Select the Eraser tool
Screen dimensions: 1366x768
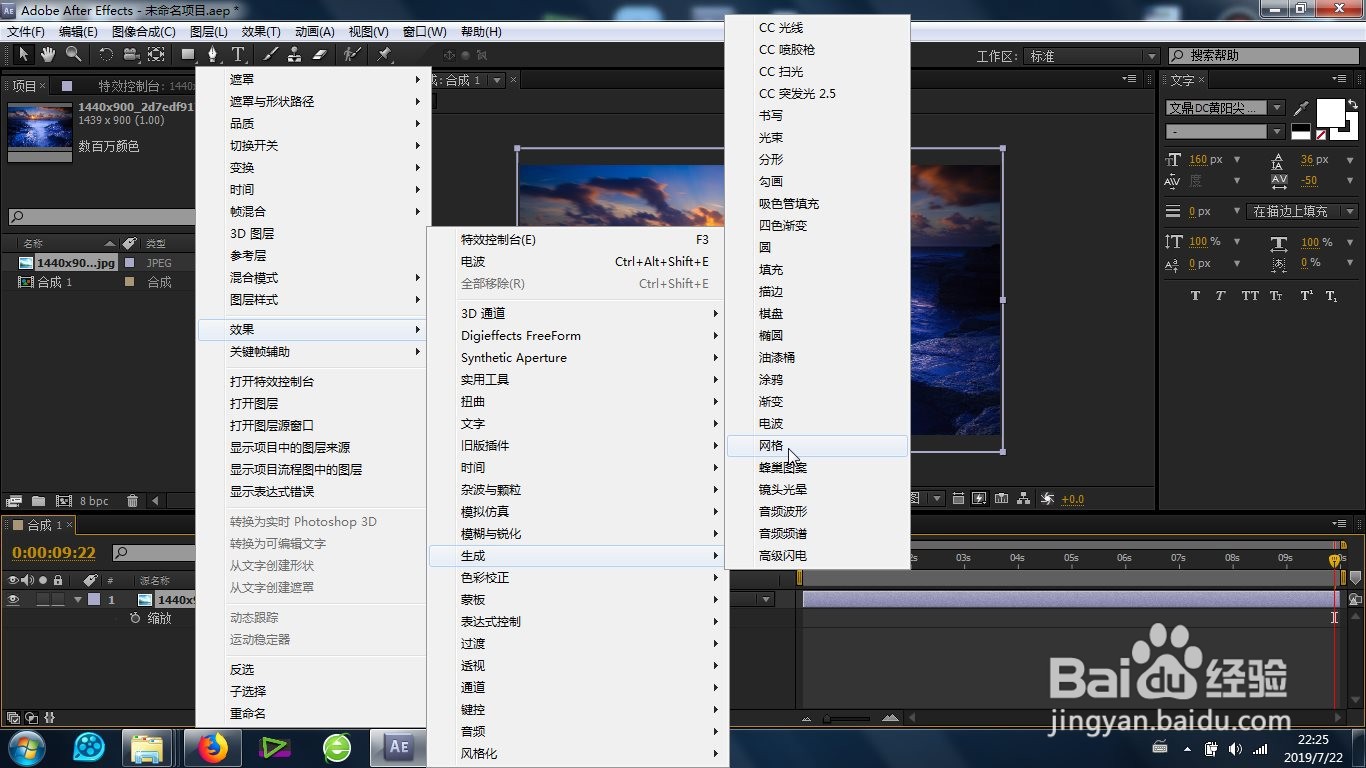[320, 54]
